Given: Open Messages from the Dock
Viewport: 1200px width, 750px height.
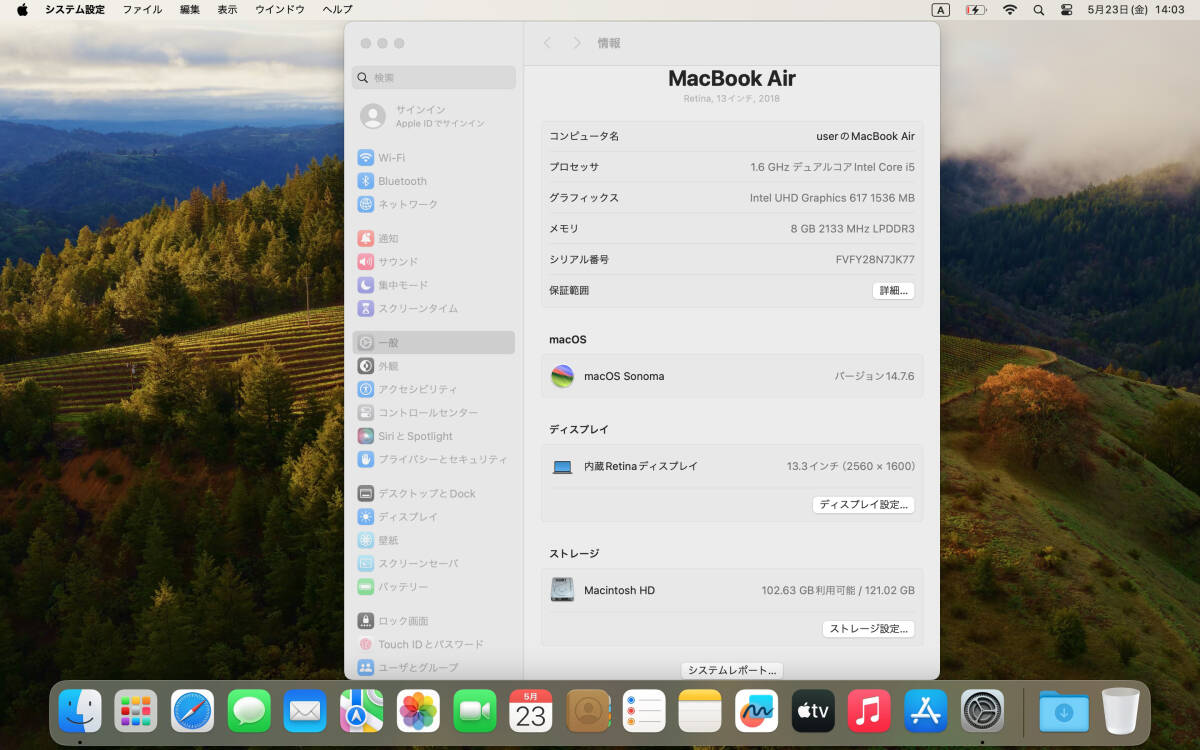Looking at the screenshot, I should [249, 712].
